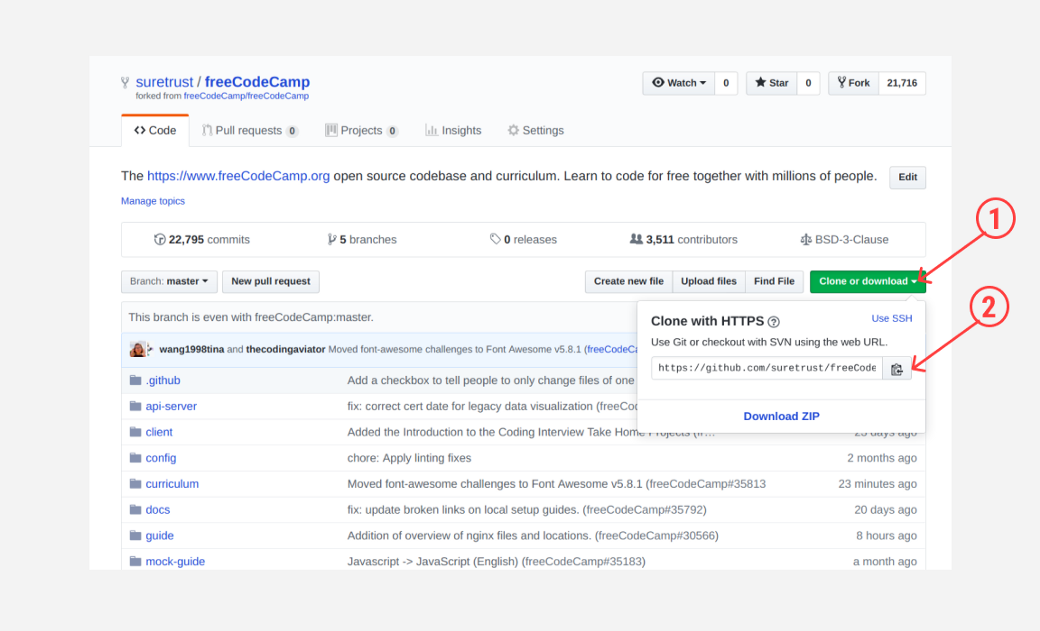Open the mock-guide folder
This screenshot has width=1040, height=631.
coord(175,561)
